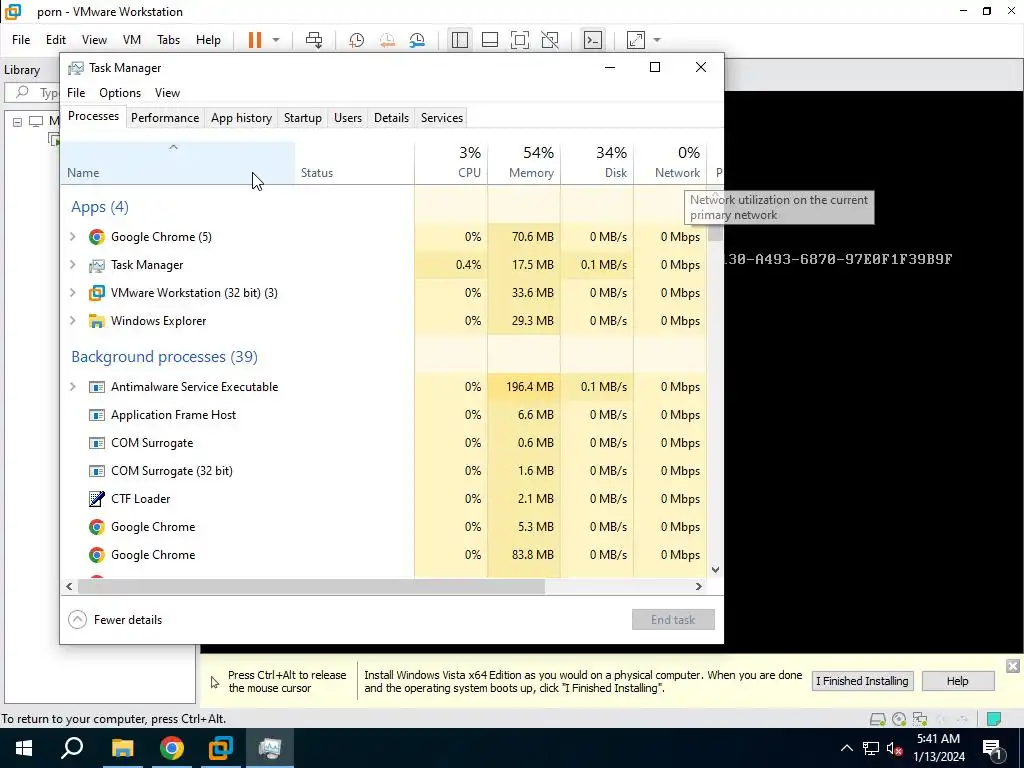Click the CD/DVD device status icon
1024x768 pixels.
click(x=899, y=719)
